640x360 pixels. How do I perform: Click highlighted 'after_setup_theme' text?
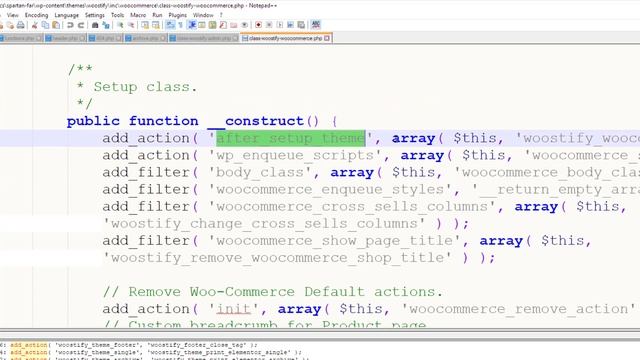click(291, 138)
